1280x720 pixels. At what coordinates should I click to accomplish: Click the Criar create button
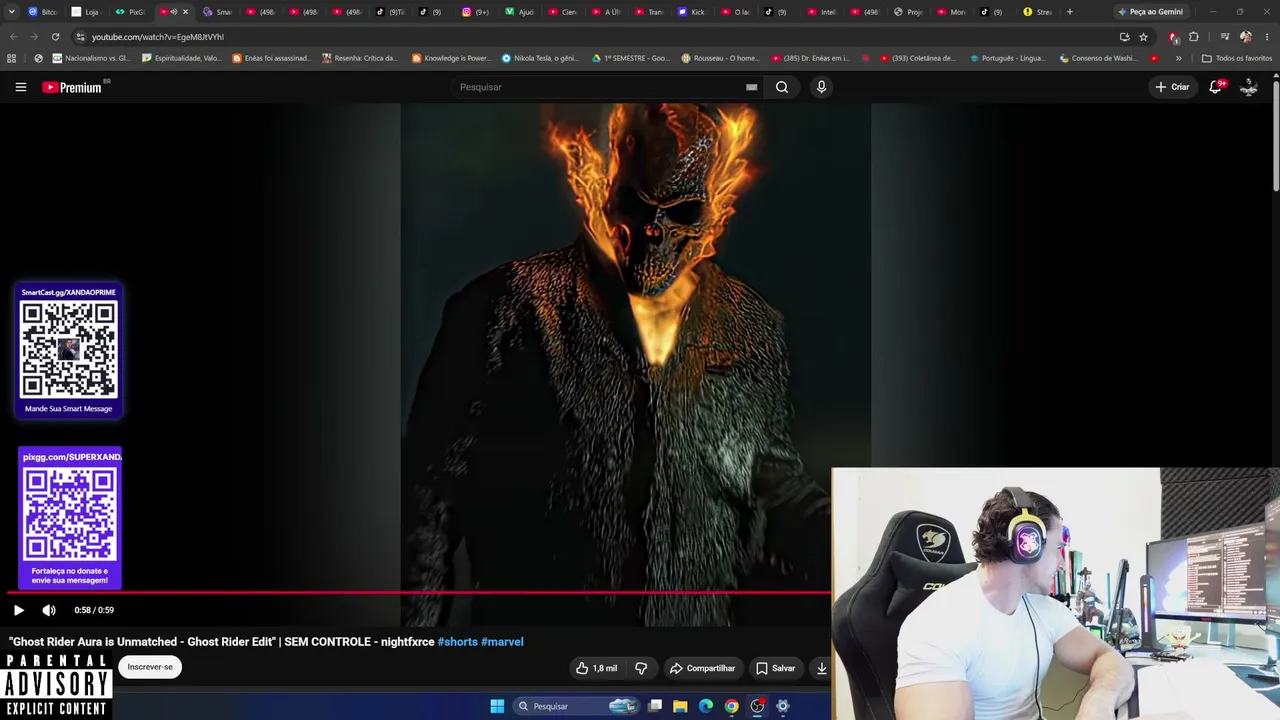coord(1172,87)
